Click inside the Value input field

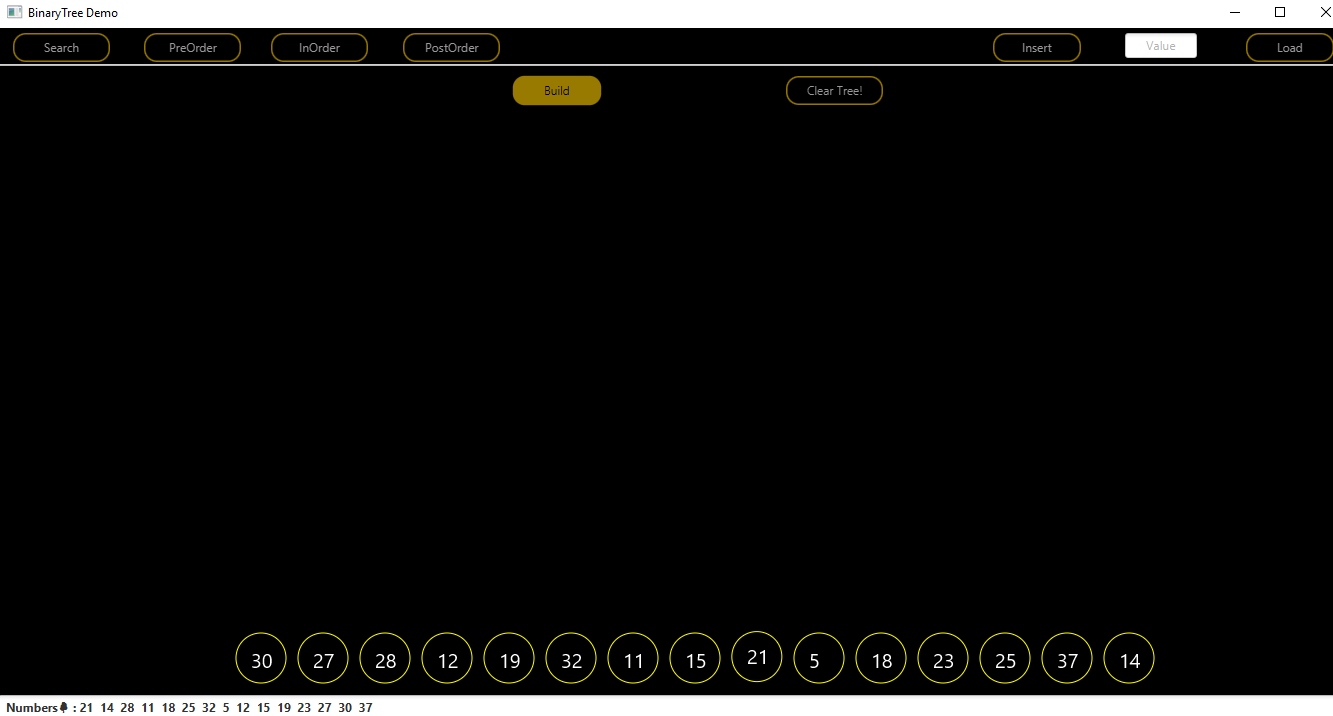[1160, 45]
